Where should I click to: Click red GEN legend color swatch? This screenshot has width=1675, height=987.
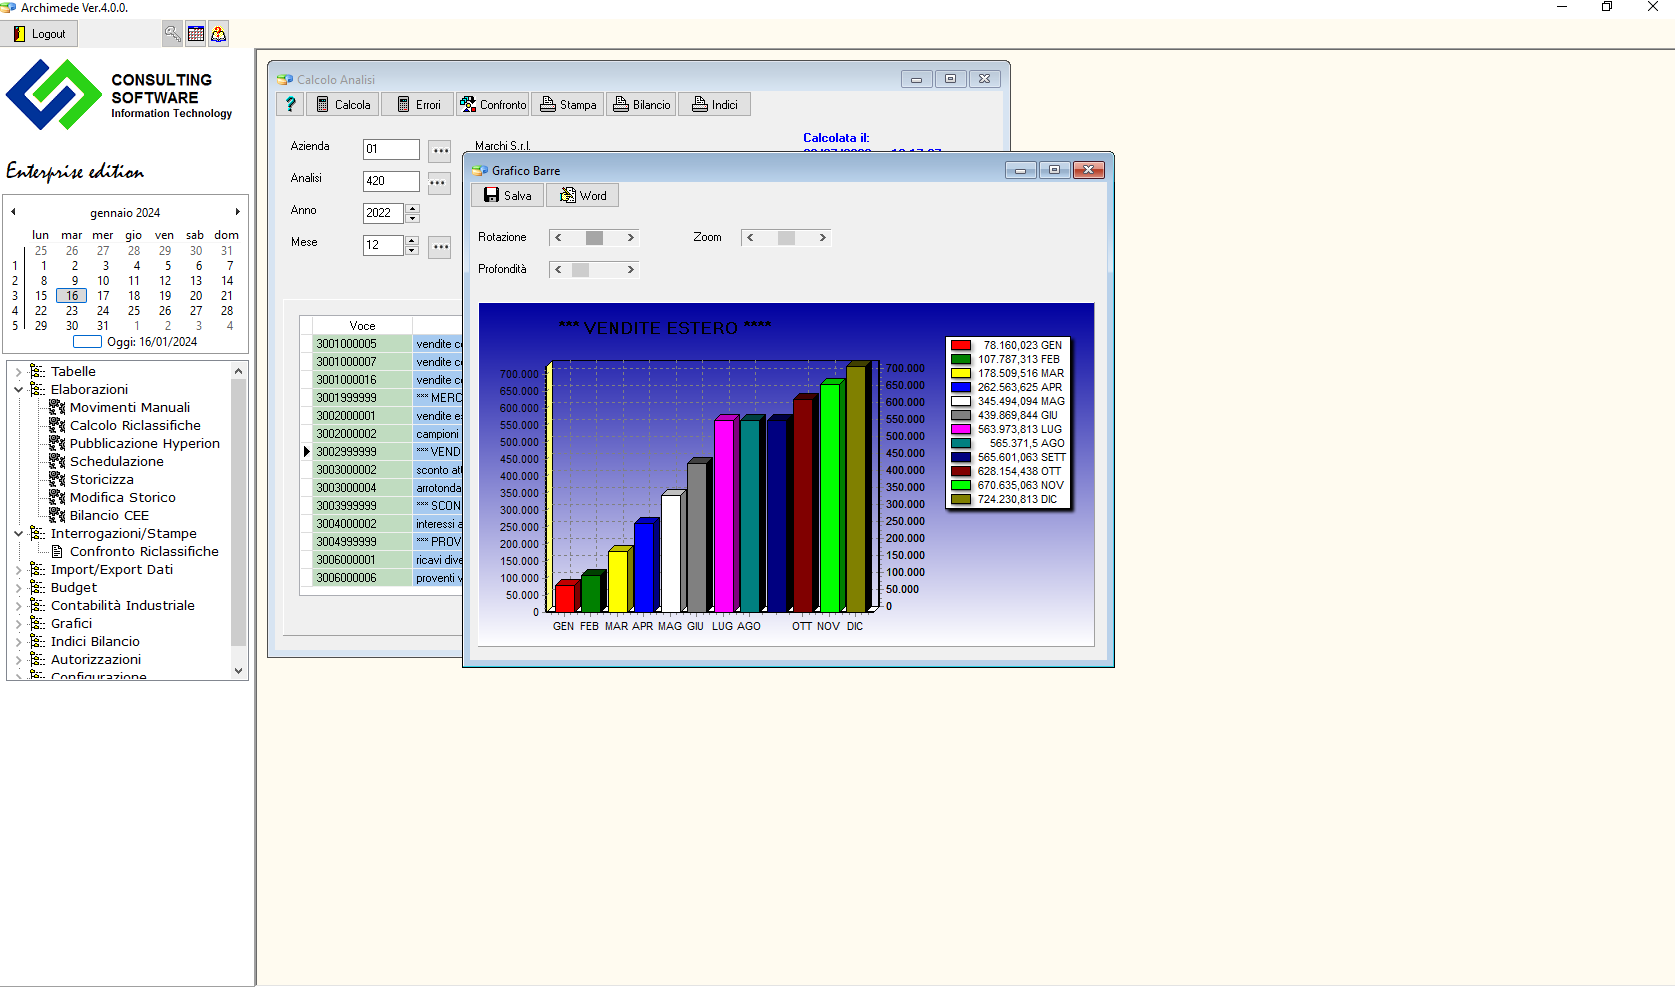click(x=961, y=345)
